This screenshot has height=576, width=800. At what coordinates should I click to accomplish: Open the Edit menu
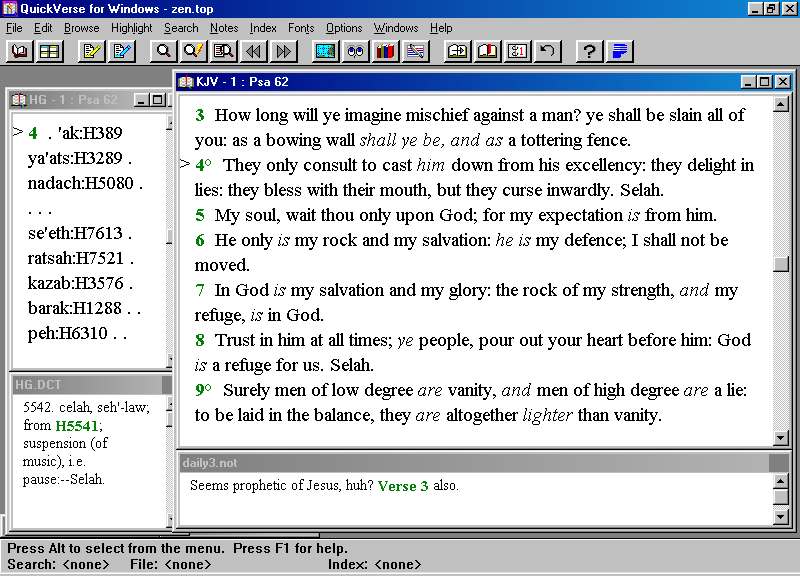tap(43, 28)
